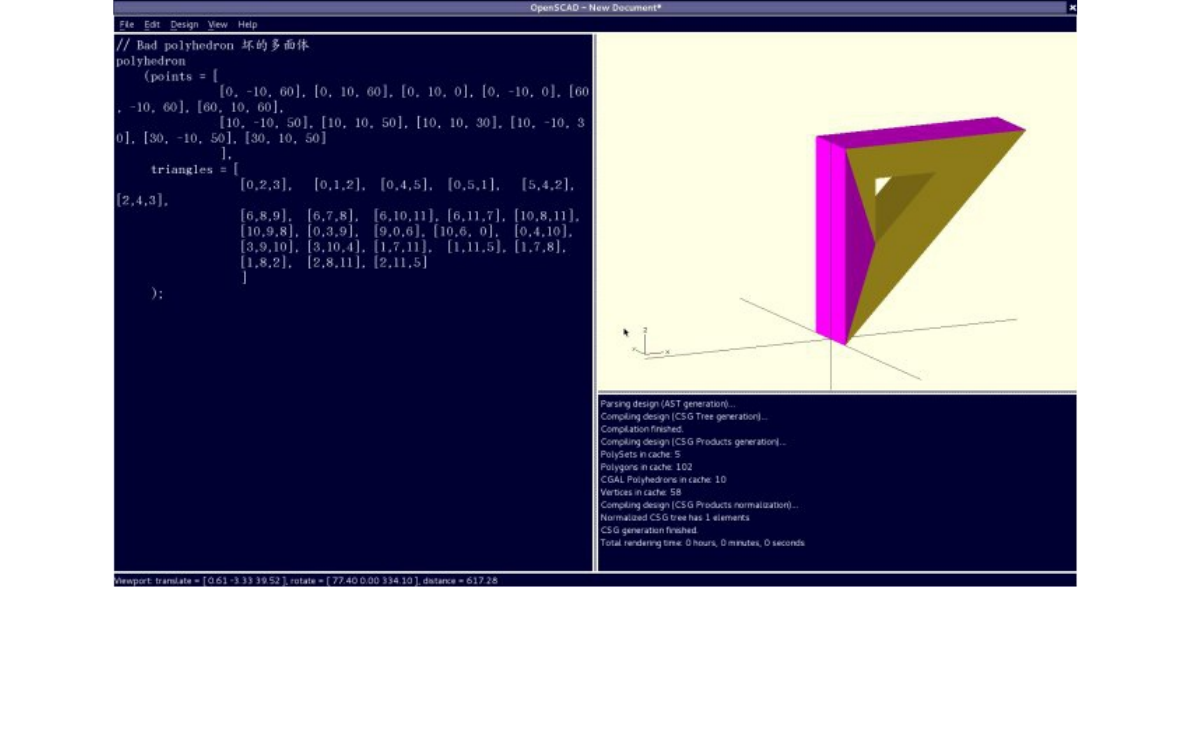This screenshot has height=732, width=1190.
Task: Click 'PolySets in cache: 5' console line
Action: [640, 454]
